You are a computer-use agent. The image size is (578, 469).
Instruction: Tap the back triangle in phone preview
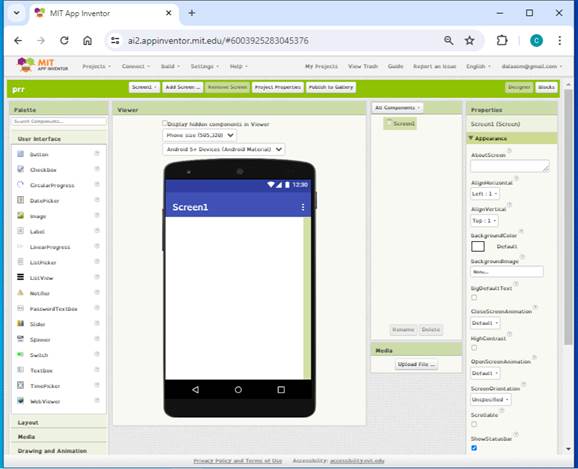pos(196,389)
